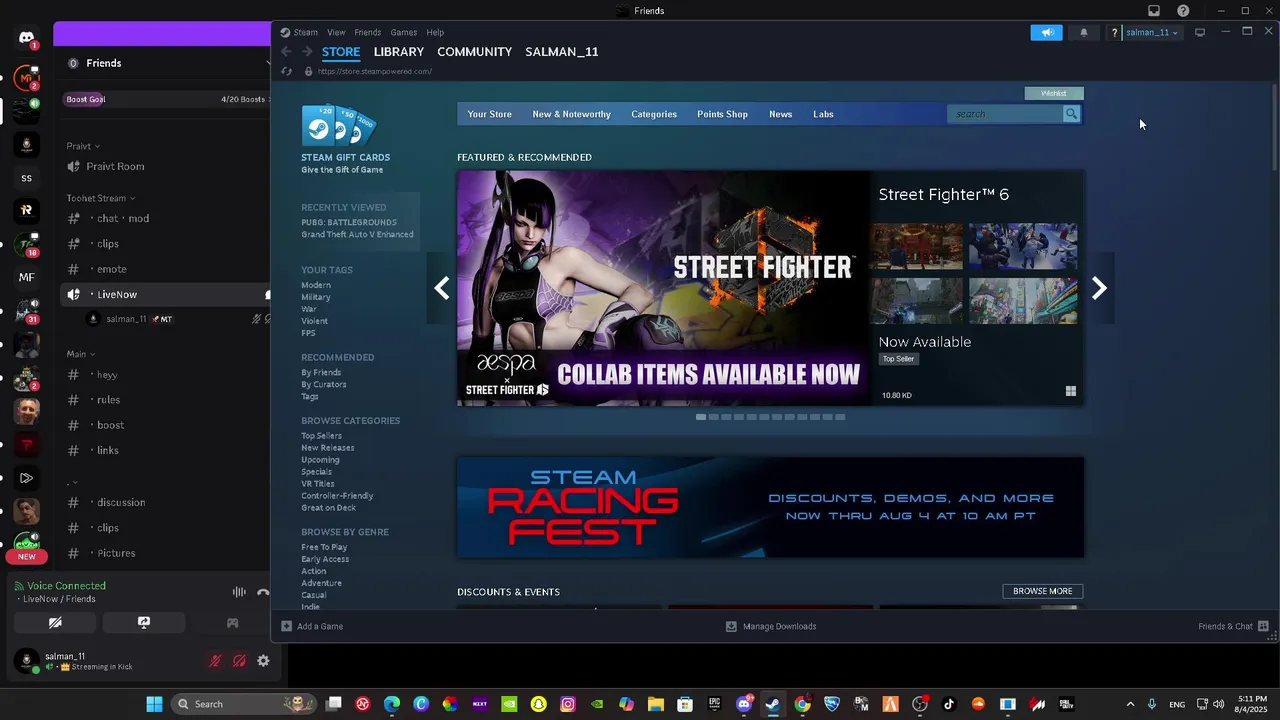
Task: Open PUBG: BATTLEGROUNDS recently viewed link
Action: 349,222
